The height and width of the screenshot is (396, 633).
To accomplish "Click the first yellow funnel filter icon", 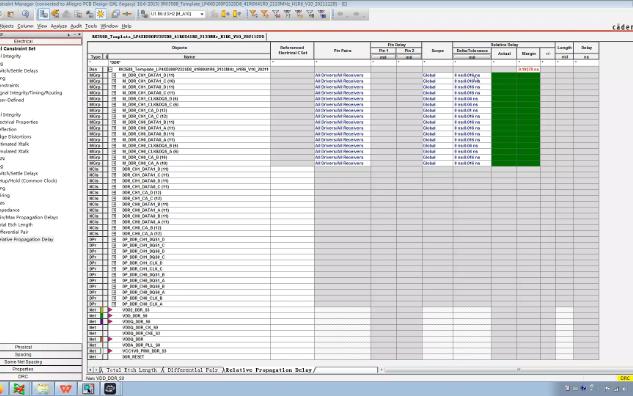I will coord(253,14).
